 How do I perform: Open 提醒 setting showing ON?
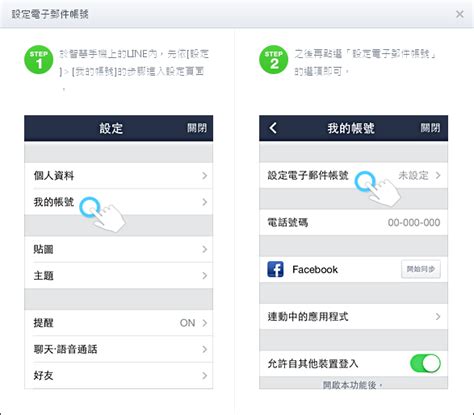click(119, 323)
